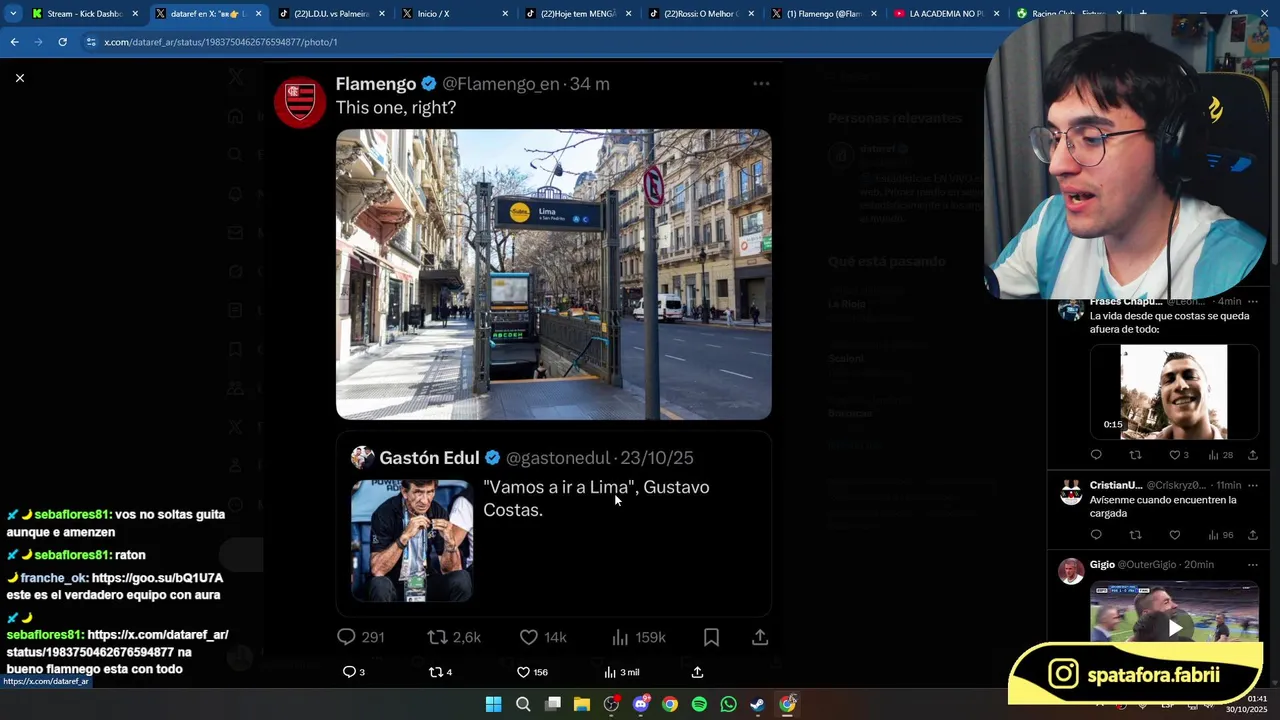Viewport: 1280px width, 720px height.
Task: Open the tab search dropdown
Action: 11,14
